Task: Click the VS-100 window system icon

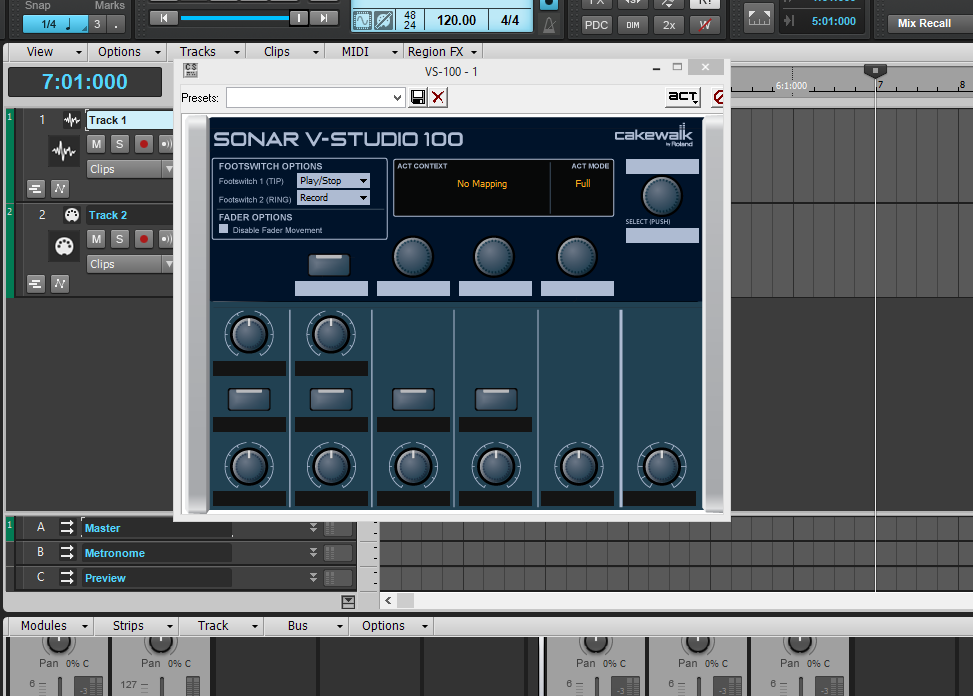Action: pyautogui.click(x=191, y=70)
